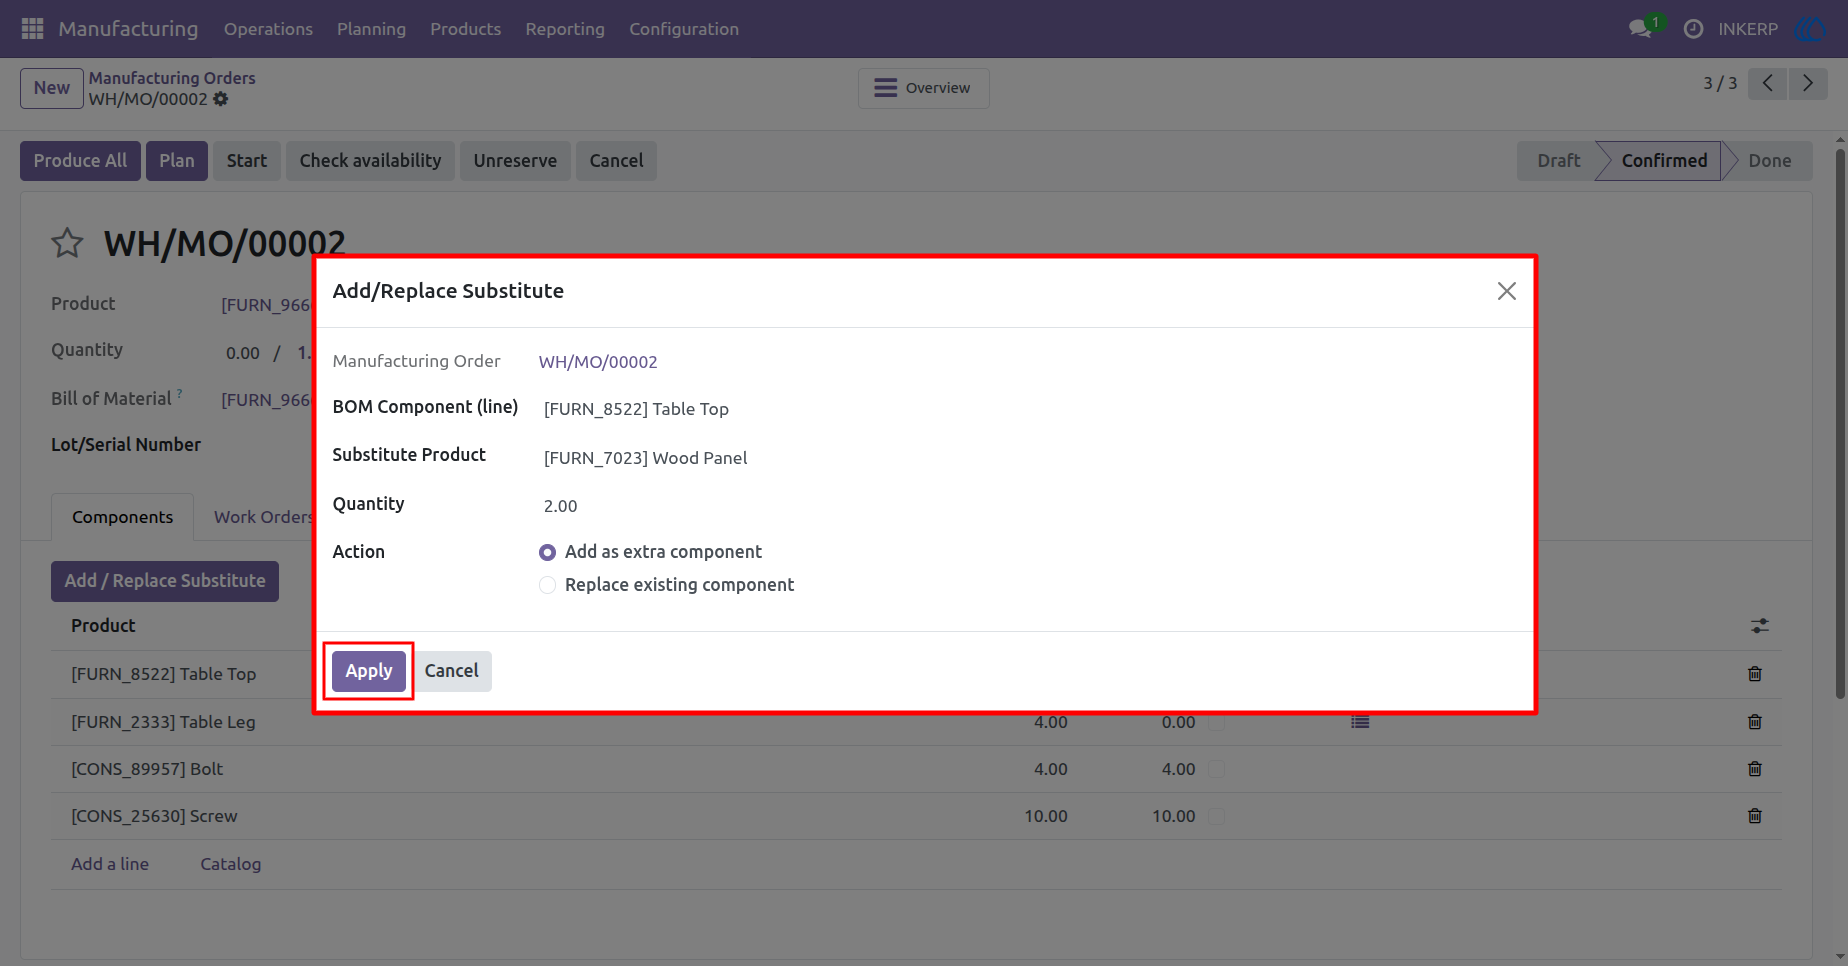Delete the Table Leg component row
1848x966 pixels.
pyautogui.click(x=1755, y=722)
